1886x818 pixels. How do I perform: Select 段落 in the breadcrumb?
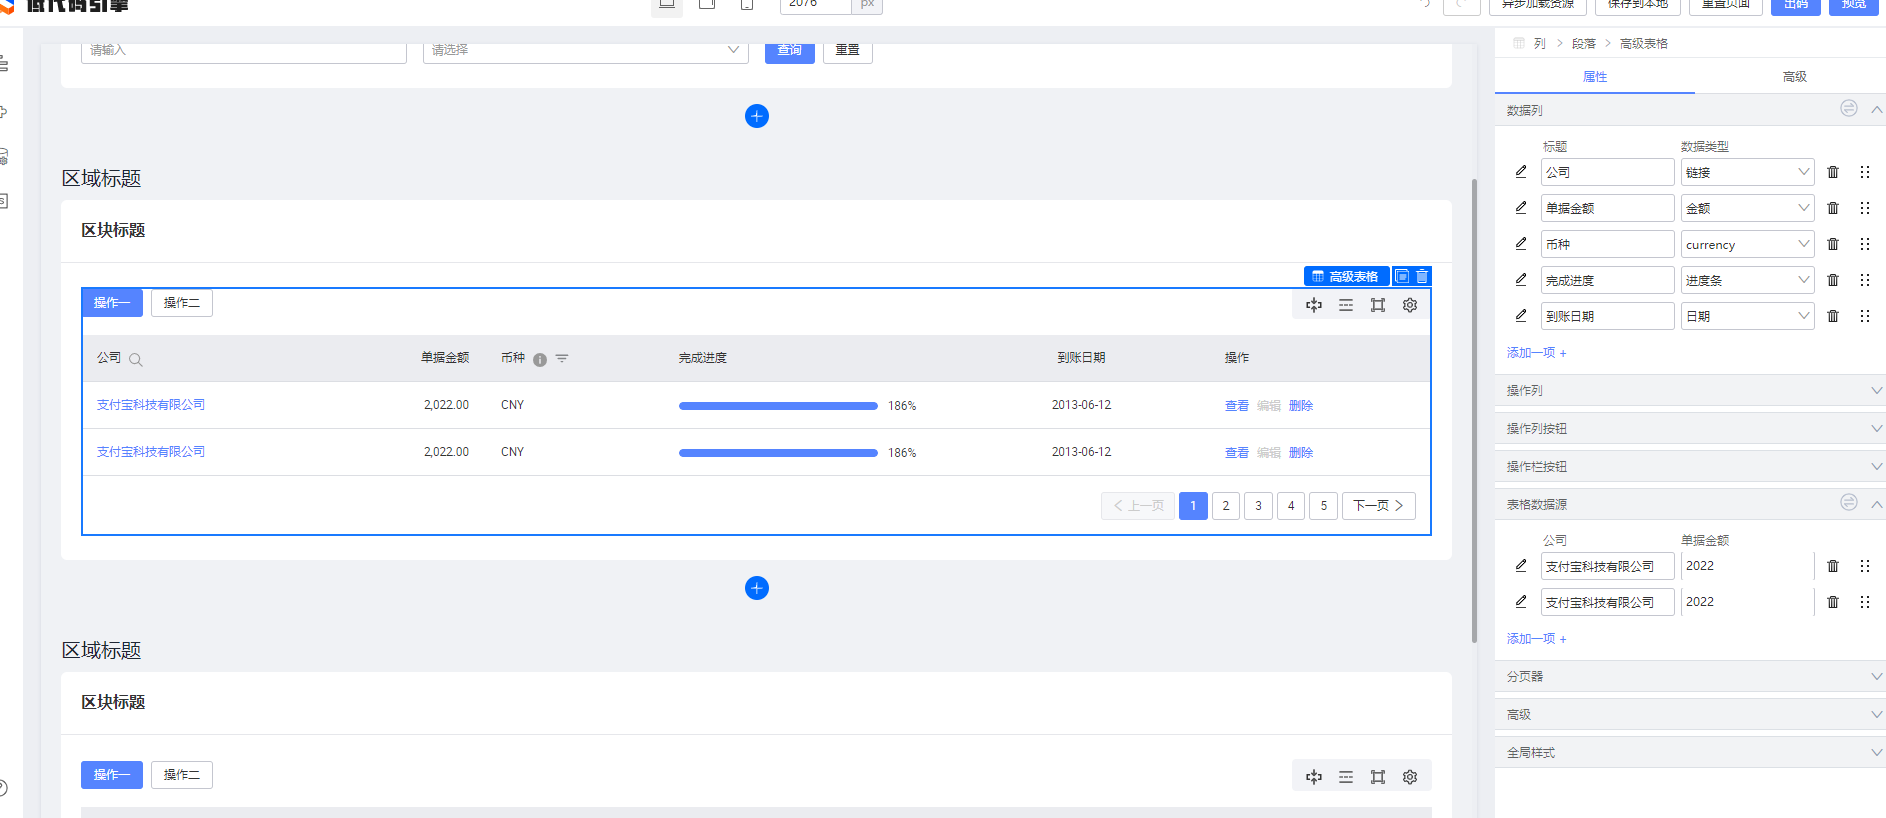click(1584, 44)
